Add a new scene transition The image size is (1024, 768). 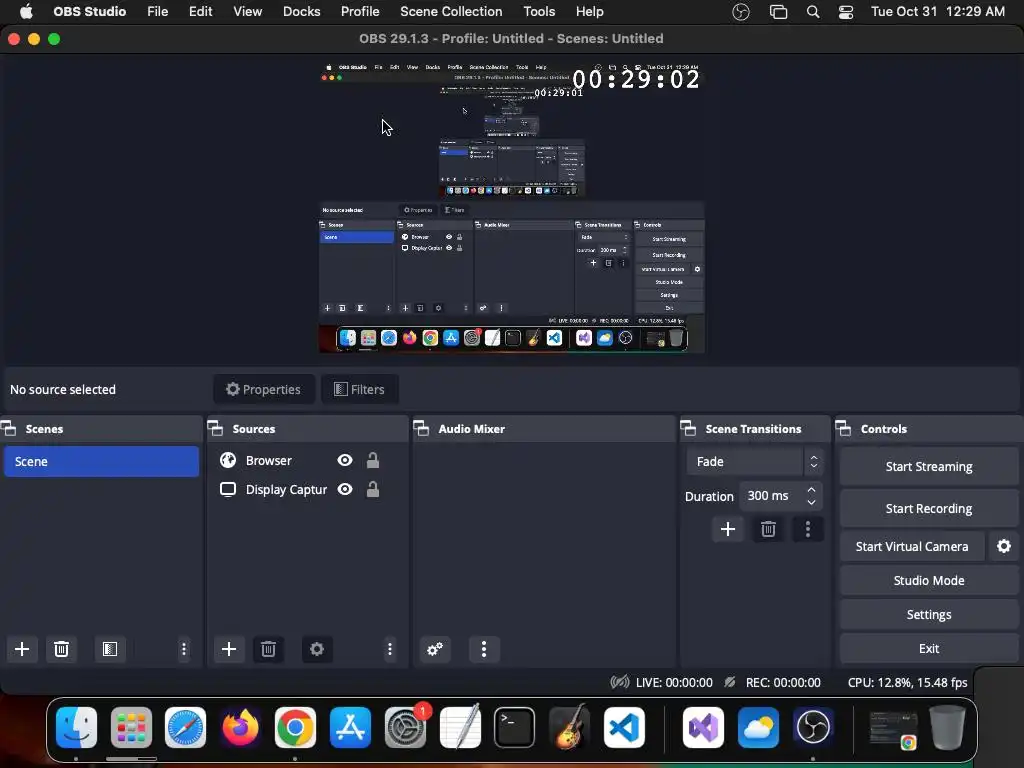pos(728,529)
